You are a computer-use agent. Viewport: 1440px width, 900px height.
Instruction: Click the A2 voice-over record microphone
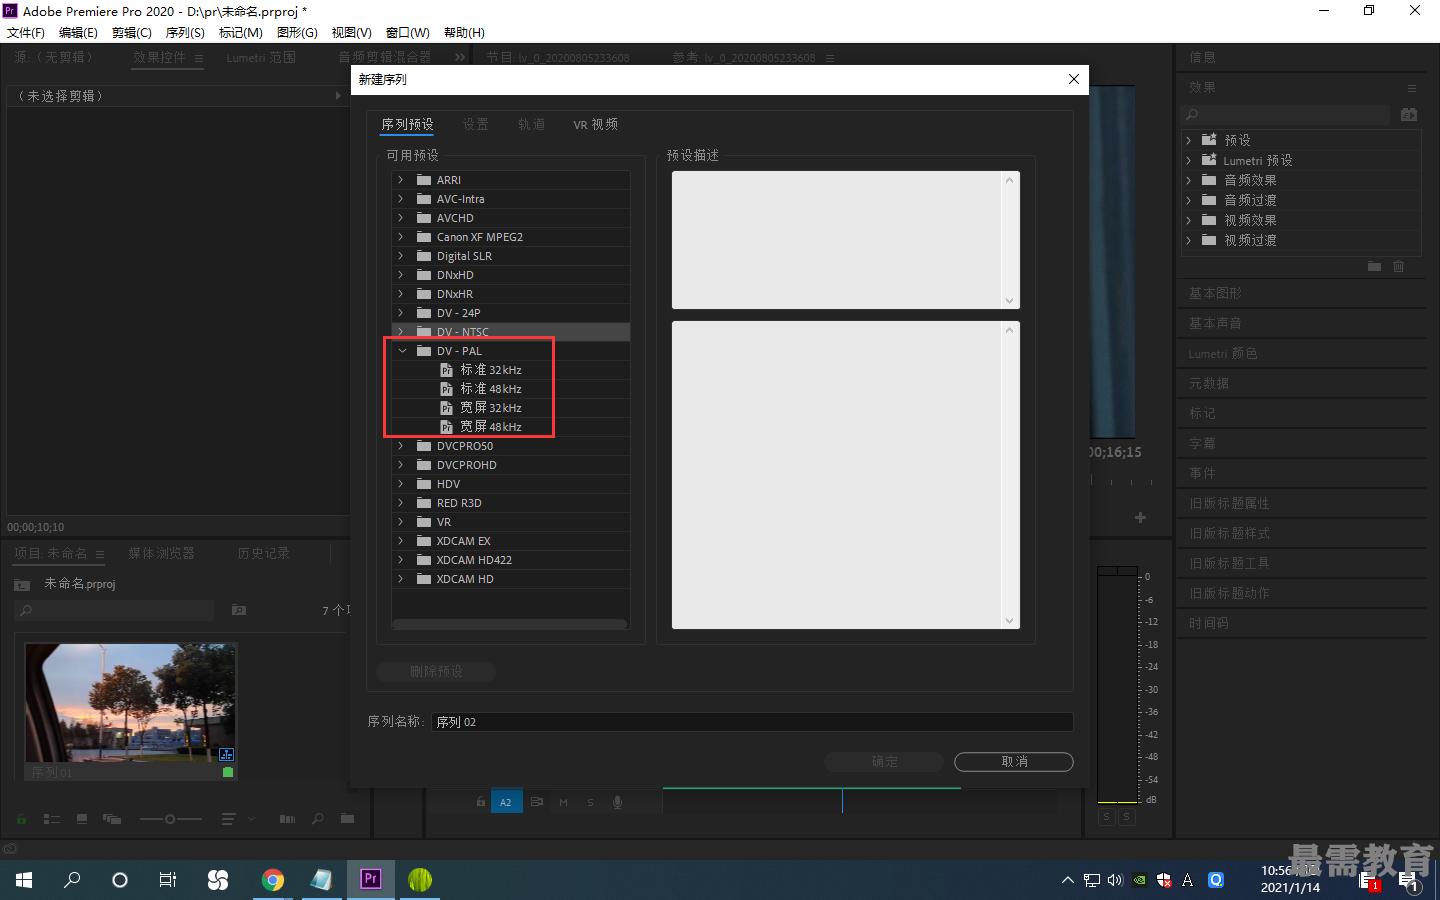pyautogui.click(x=618, y=802)
